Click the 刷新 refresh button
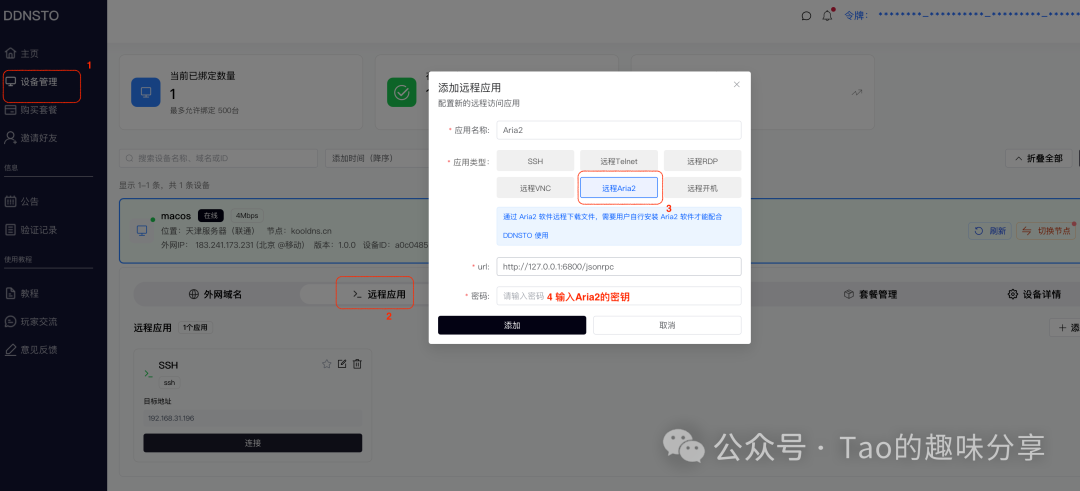The width and height of the screenshot is (1080, 491). pyautogui.click(x=990, y=231)
